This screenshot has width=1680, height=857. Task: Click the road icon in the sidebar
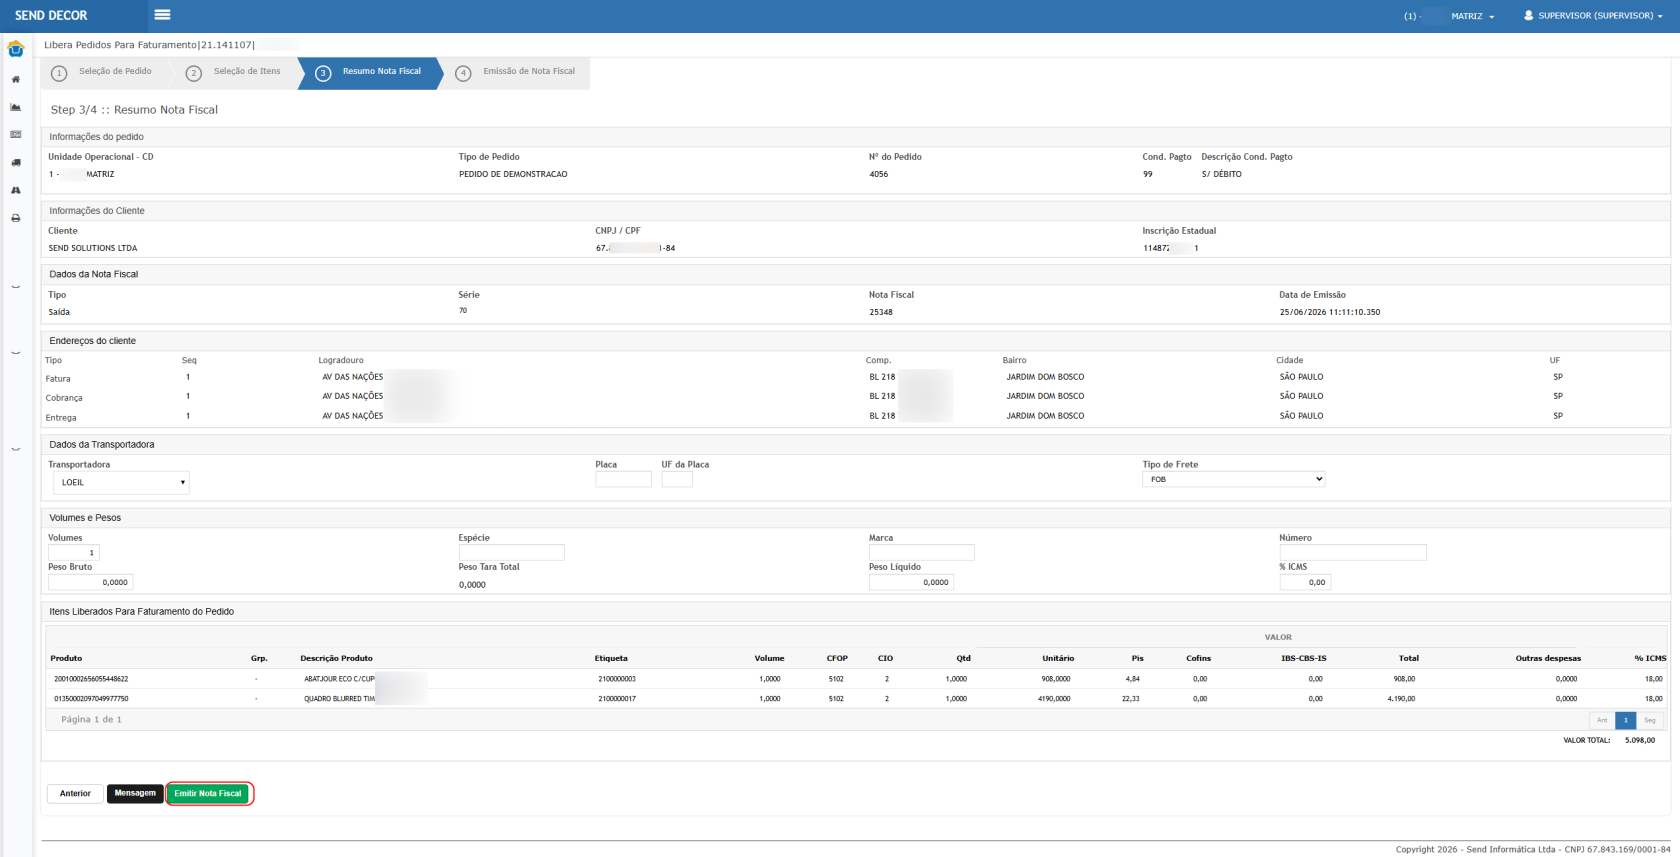tap(15, 190)
